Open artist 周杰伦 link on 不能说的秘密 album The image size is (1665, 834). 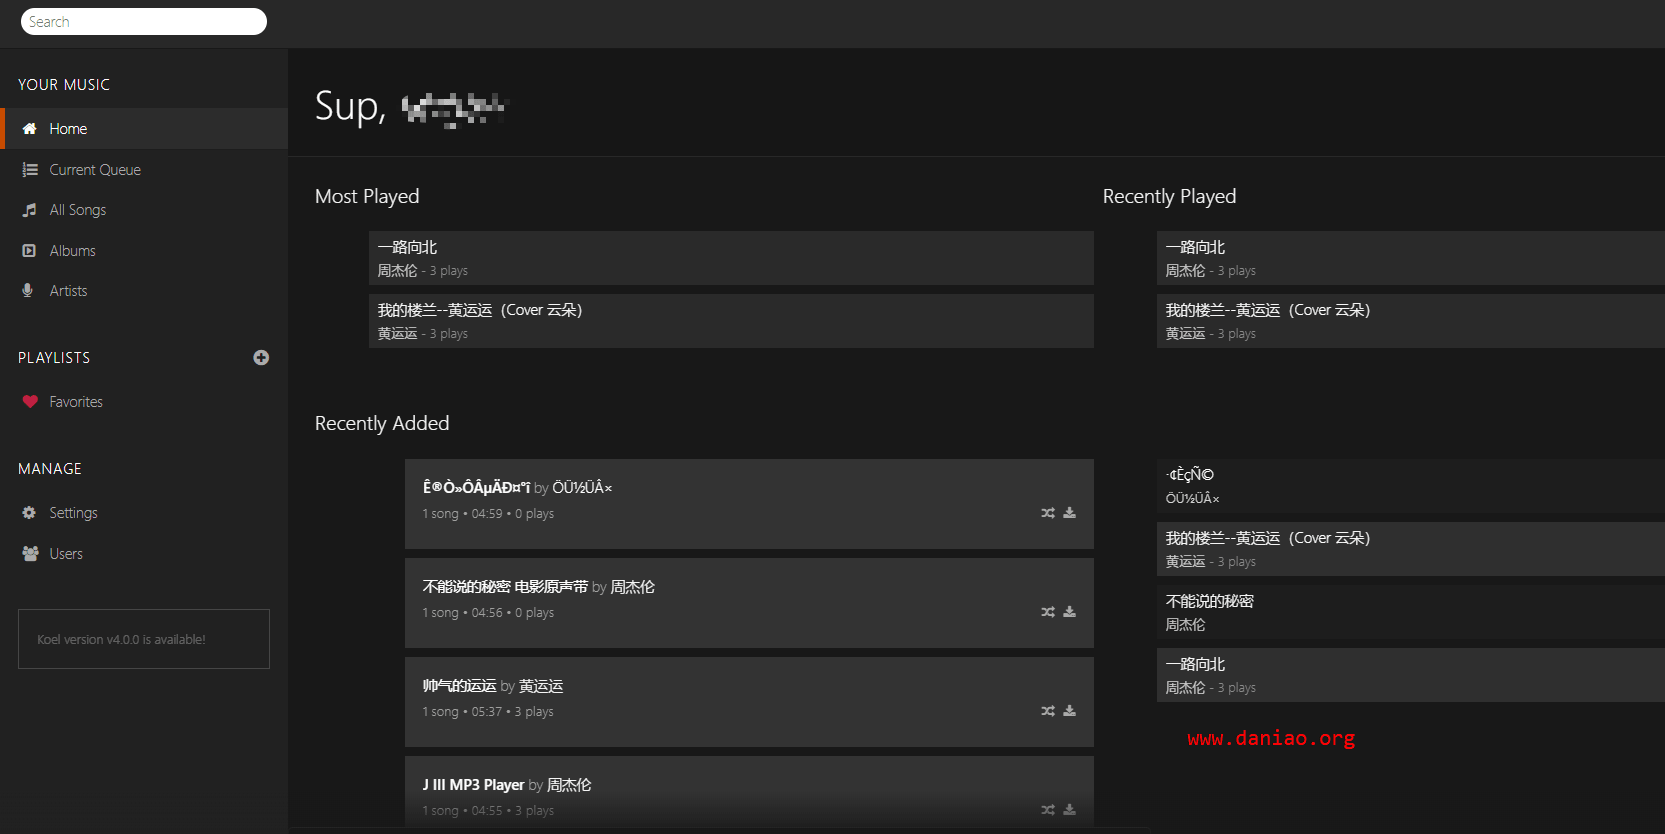pyautogui.click(x=632, y=587)
